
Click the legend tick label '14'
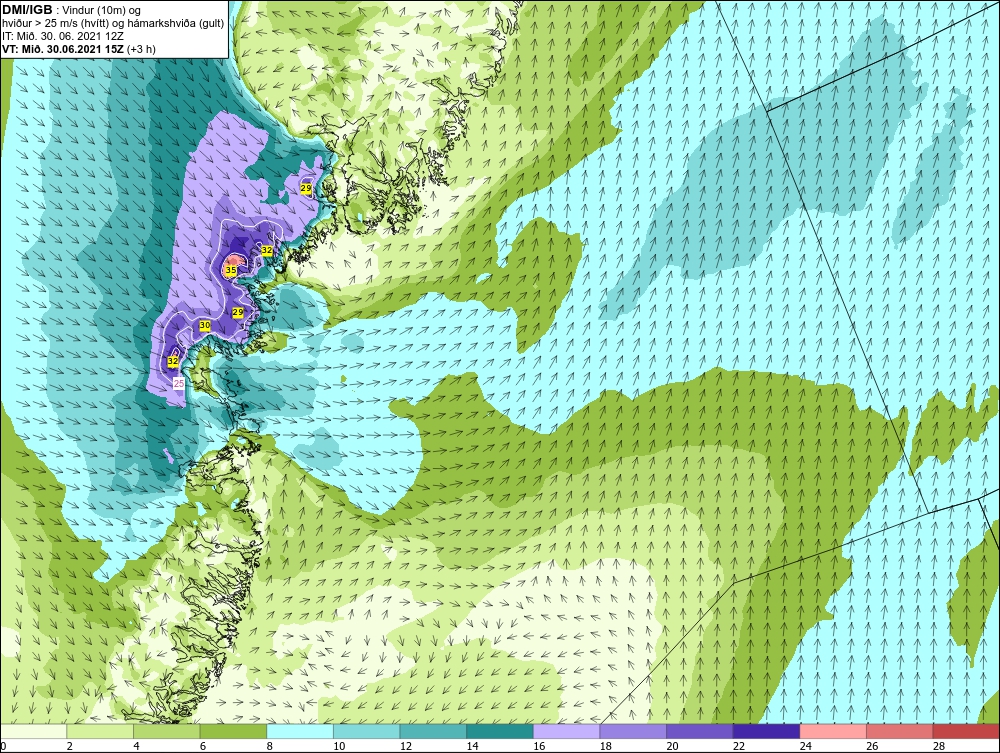click(472, 746)
